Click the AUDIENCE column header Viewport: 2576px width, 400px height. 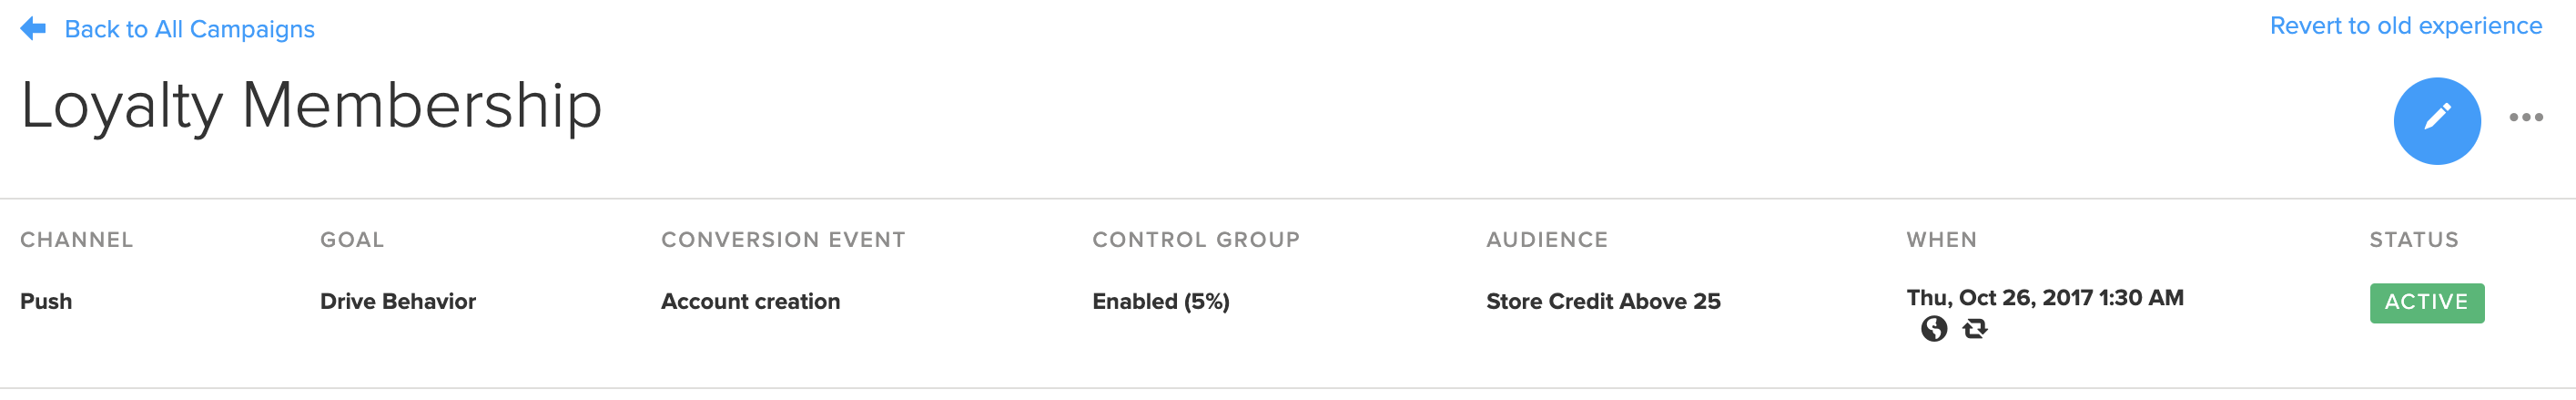coord(1547,240)
